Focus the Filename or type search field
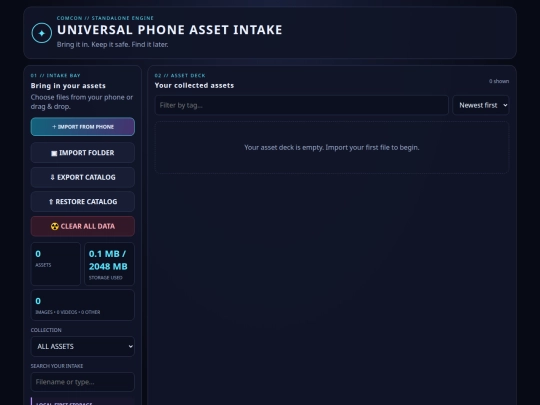This screenshot has height=405, width=540. tap(83, 382)
